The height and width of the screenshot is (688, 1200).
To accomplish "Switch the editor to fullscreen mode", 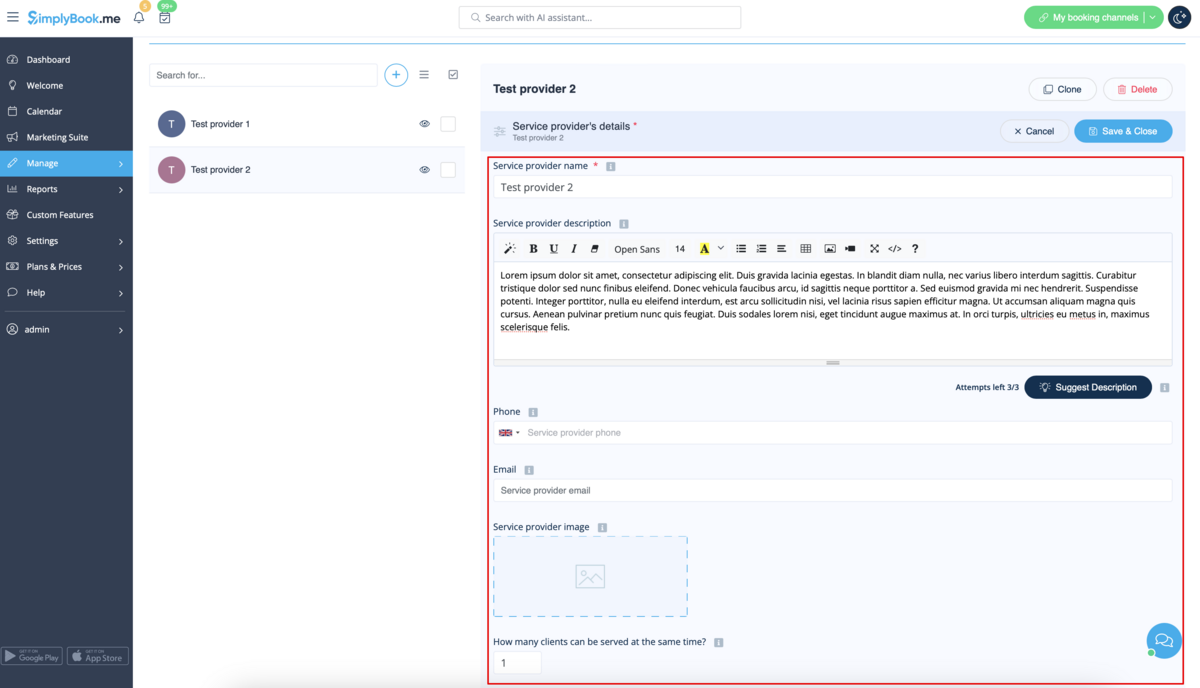I will [874, 249].
